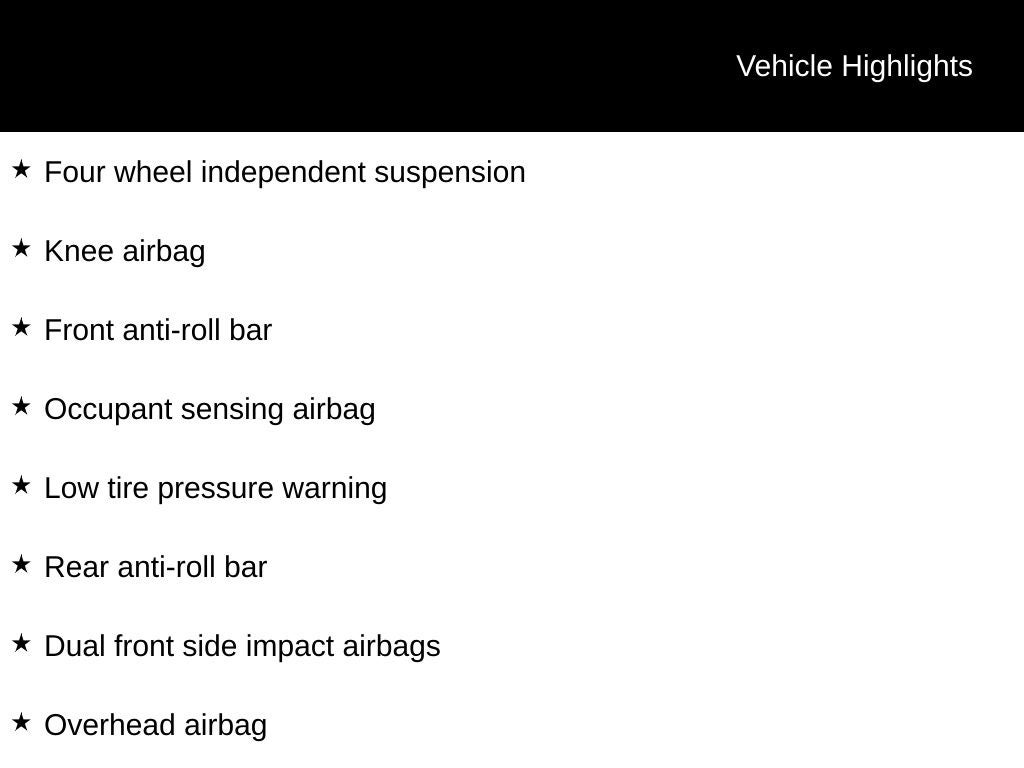Click the word Vehicle in the header title
The width and height of the screenshot is (1024, 768).
click(x=784, y=66)
